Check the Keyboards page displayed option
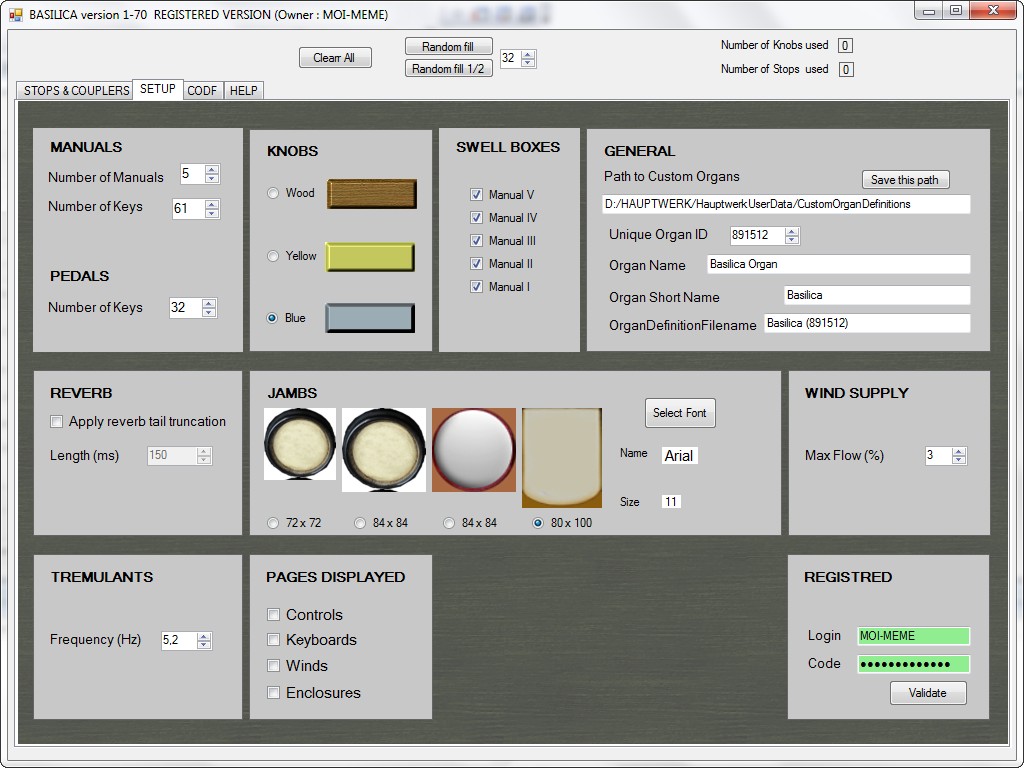Viewport: 1024px width, 768px height. (x=274, y=640)
